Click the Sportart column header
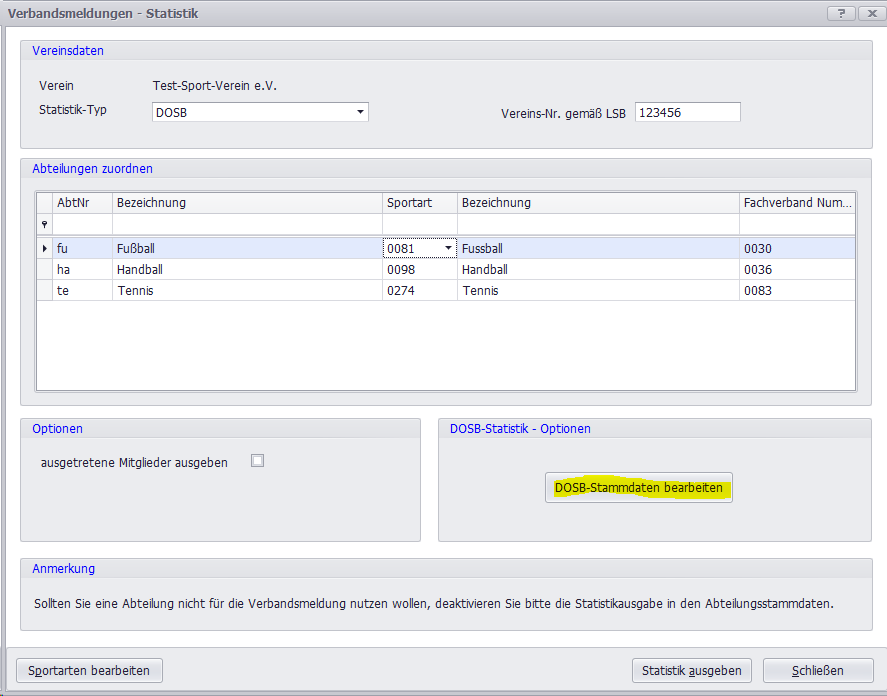The image size is (887, 696). pos(419,203)
